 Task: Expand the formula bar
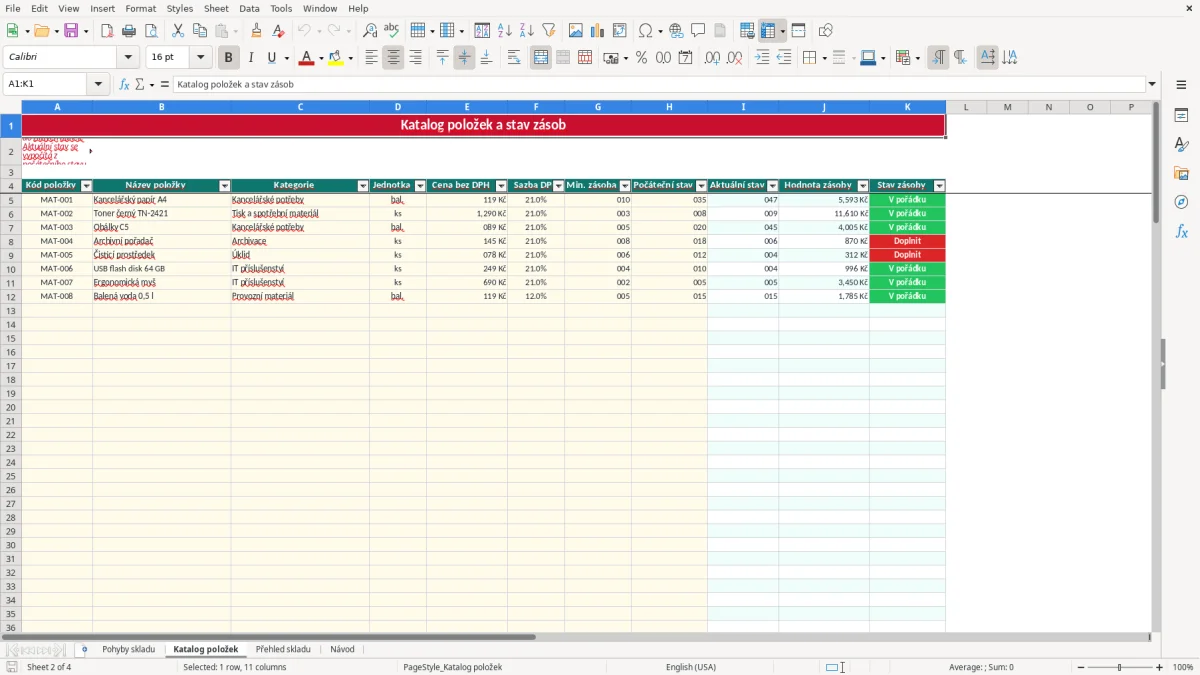(1152, 84)
